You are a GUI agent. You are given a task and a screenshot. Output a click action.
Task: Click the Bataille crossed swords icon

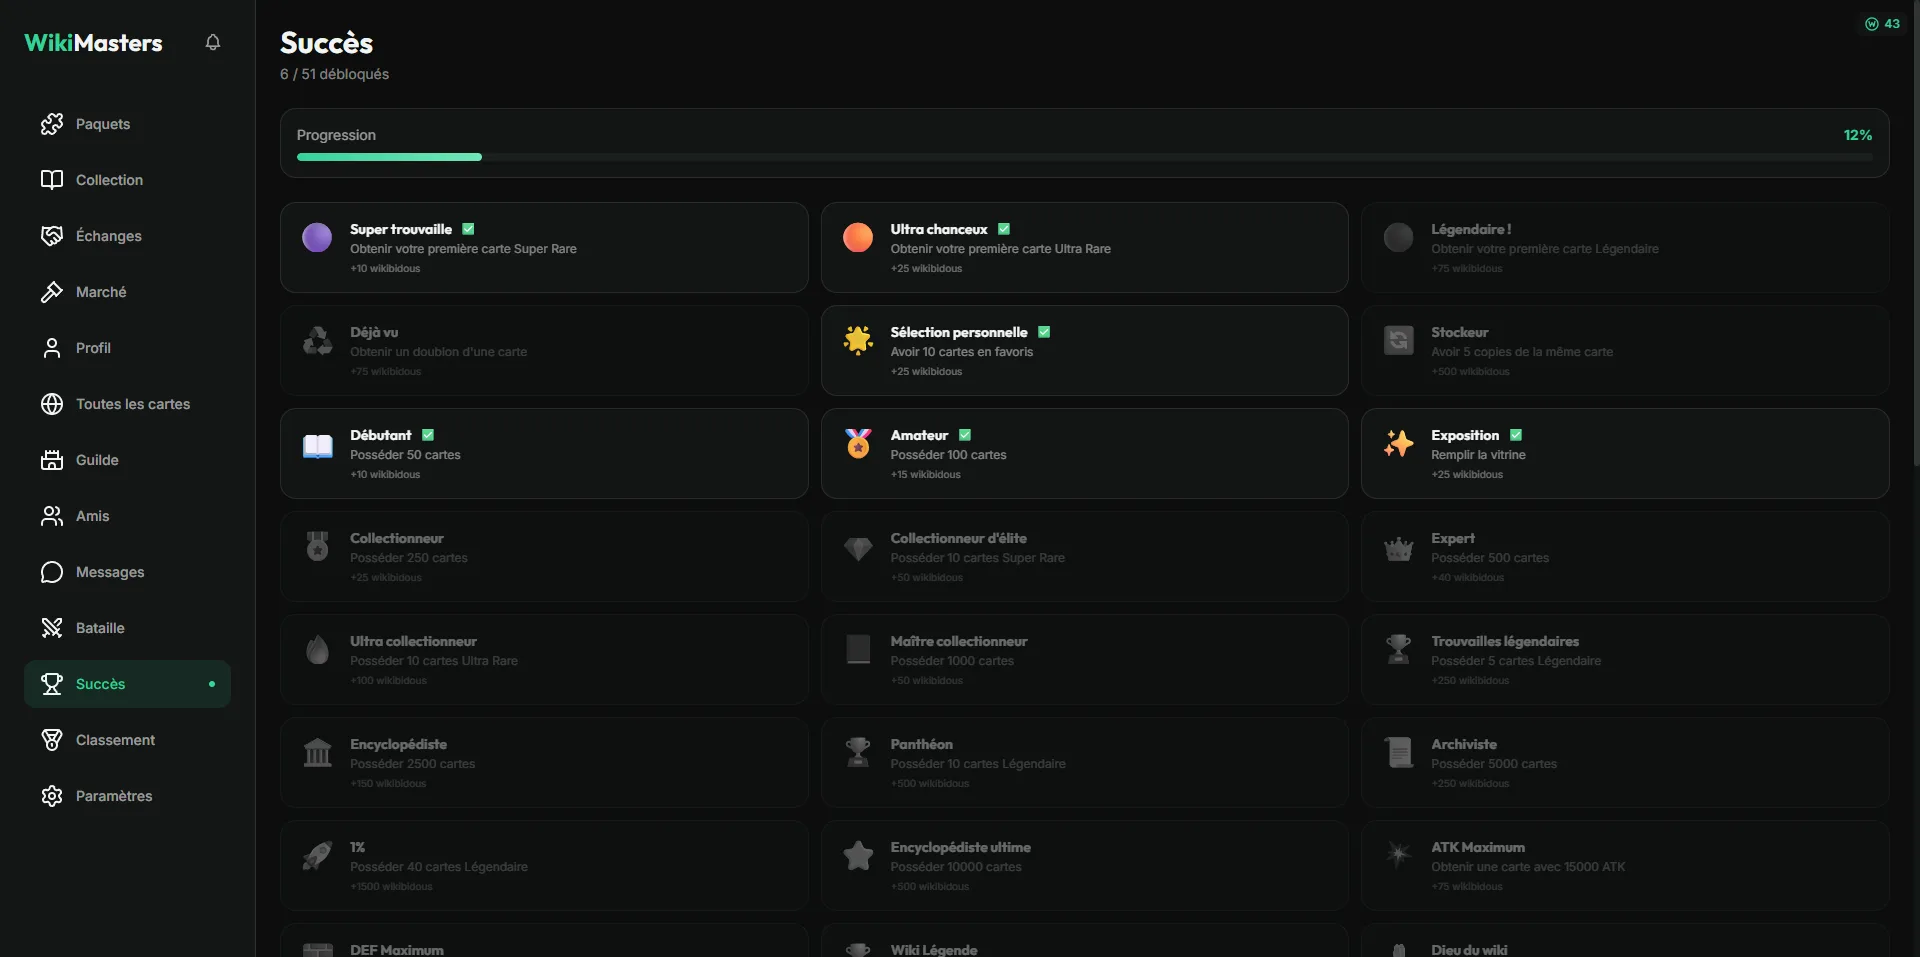tap(52, 628)
